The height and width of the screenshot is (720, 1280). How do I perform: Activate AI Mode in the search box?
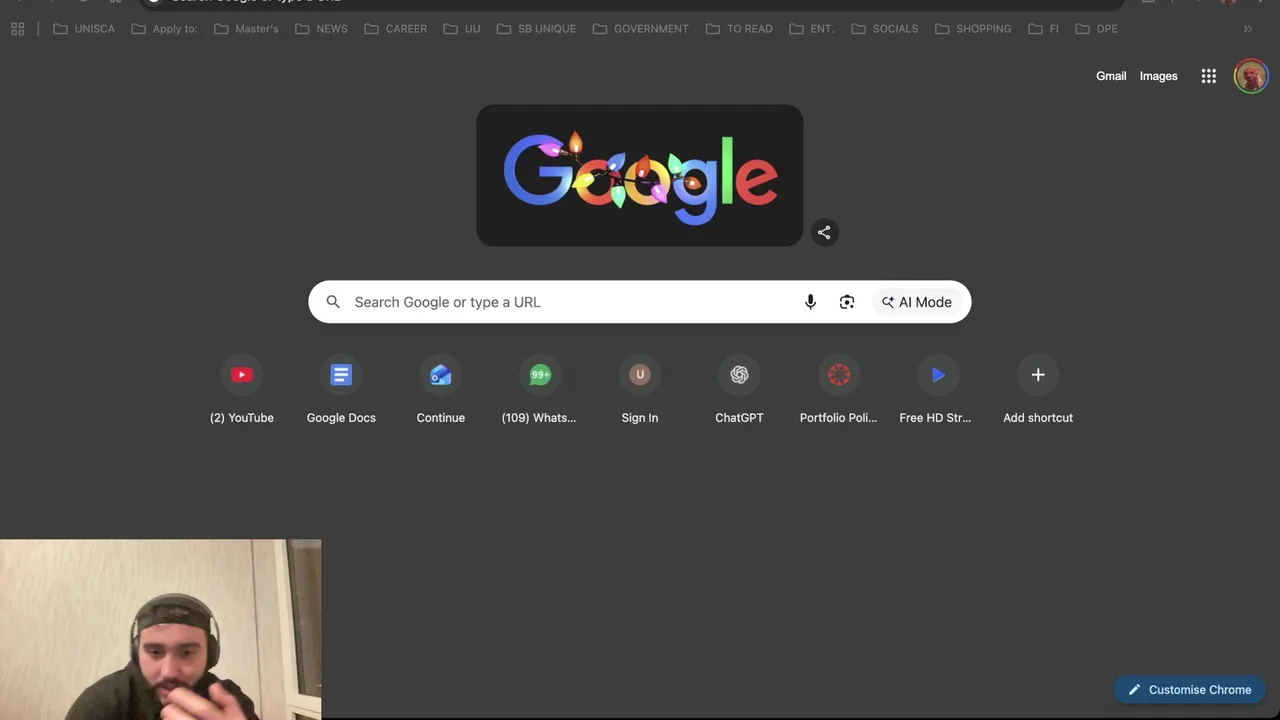(x=917, y=302)
